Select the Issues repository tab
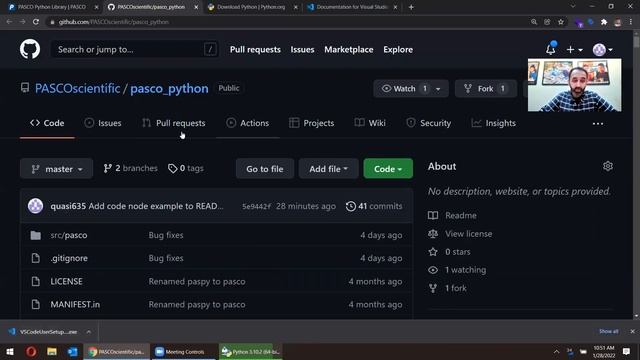Screen dimensions: 640x360 point(103,123)
